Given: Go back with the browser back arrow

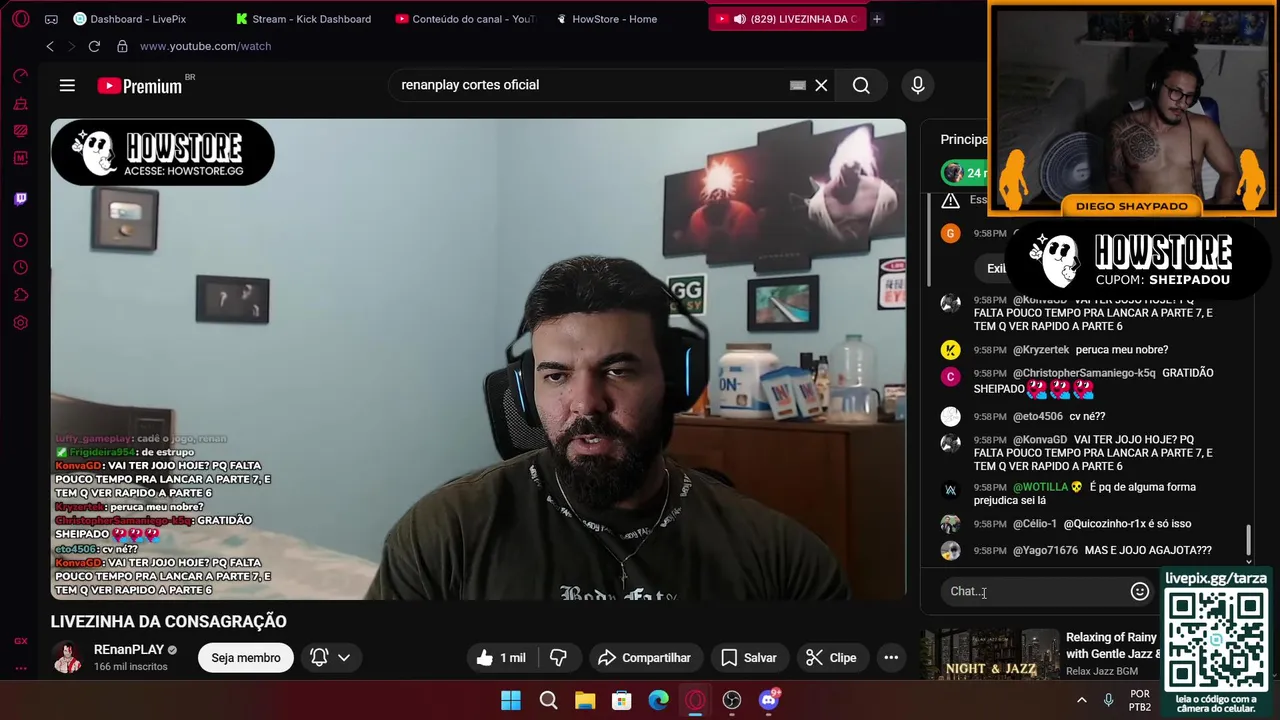Looking at the screenshot, I should pos(50,46).
